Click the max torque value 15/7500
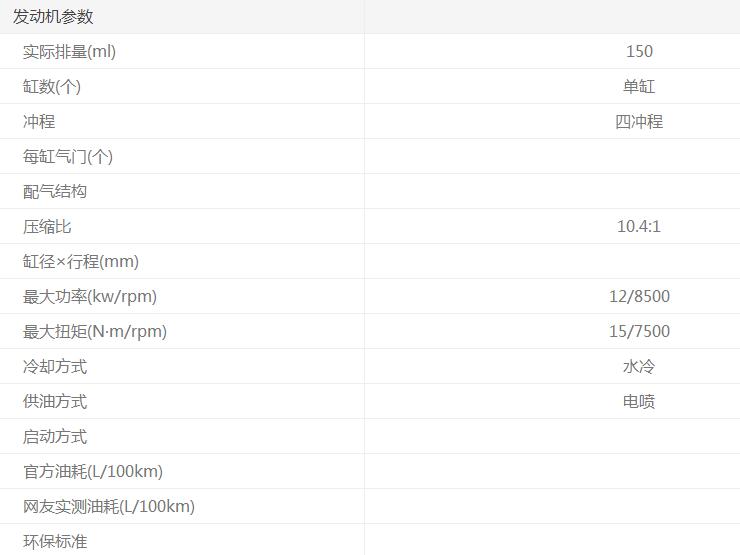Viewport: 740px width, 555px height. click(639, 331)
